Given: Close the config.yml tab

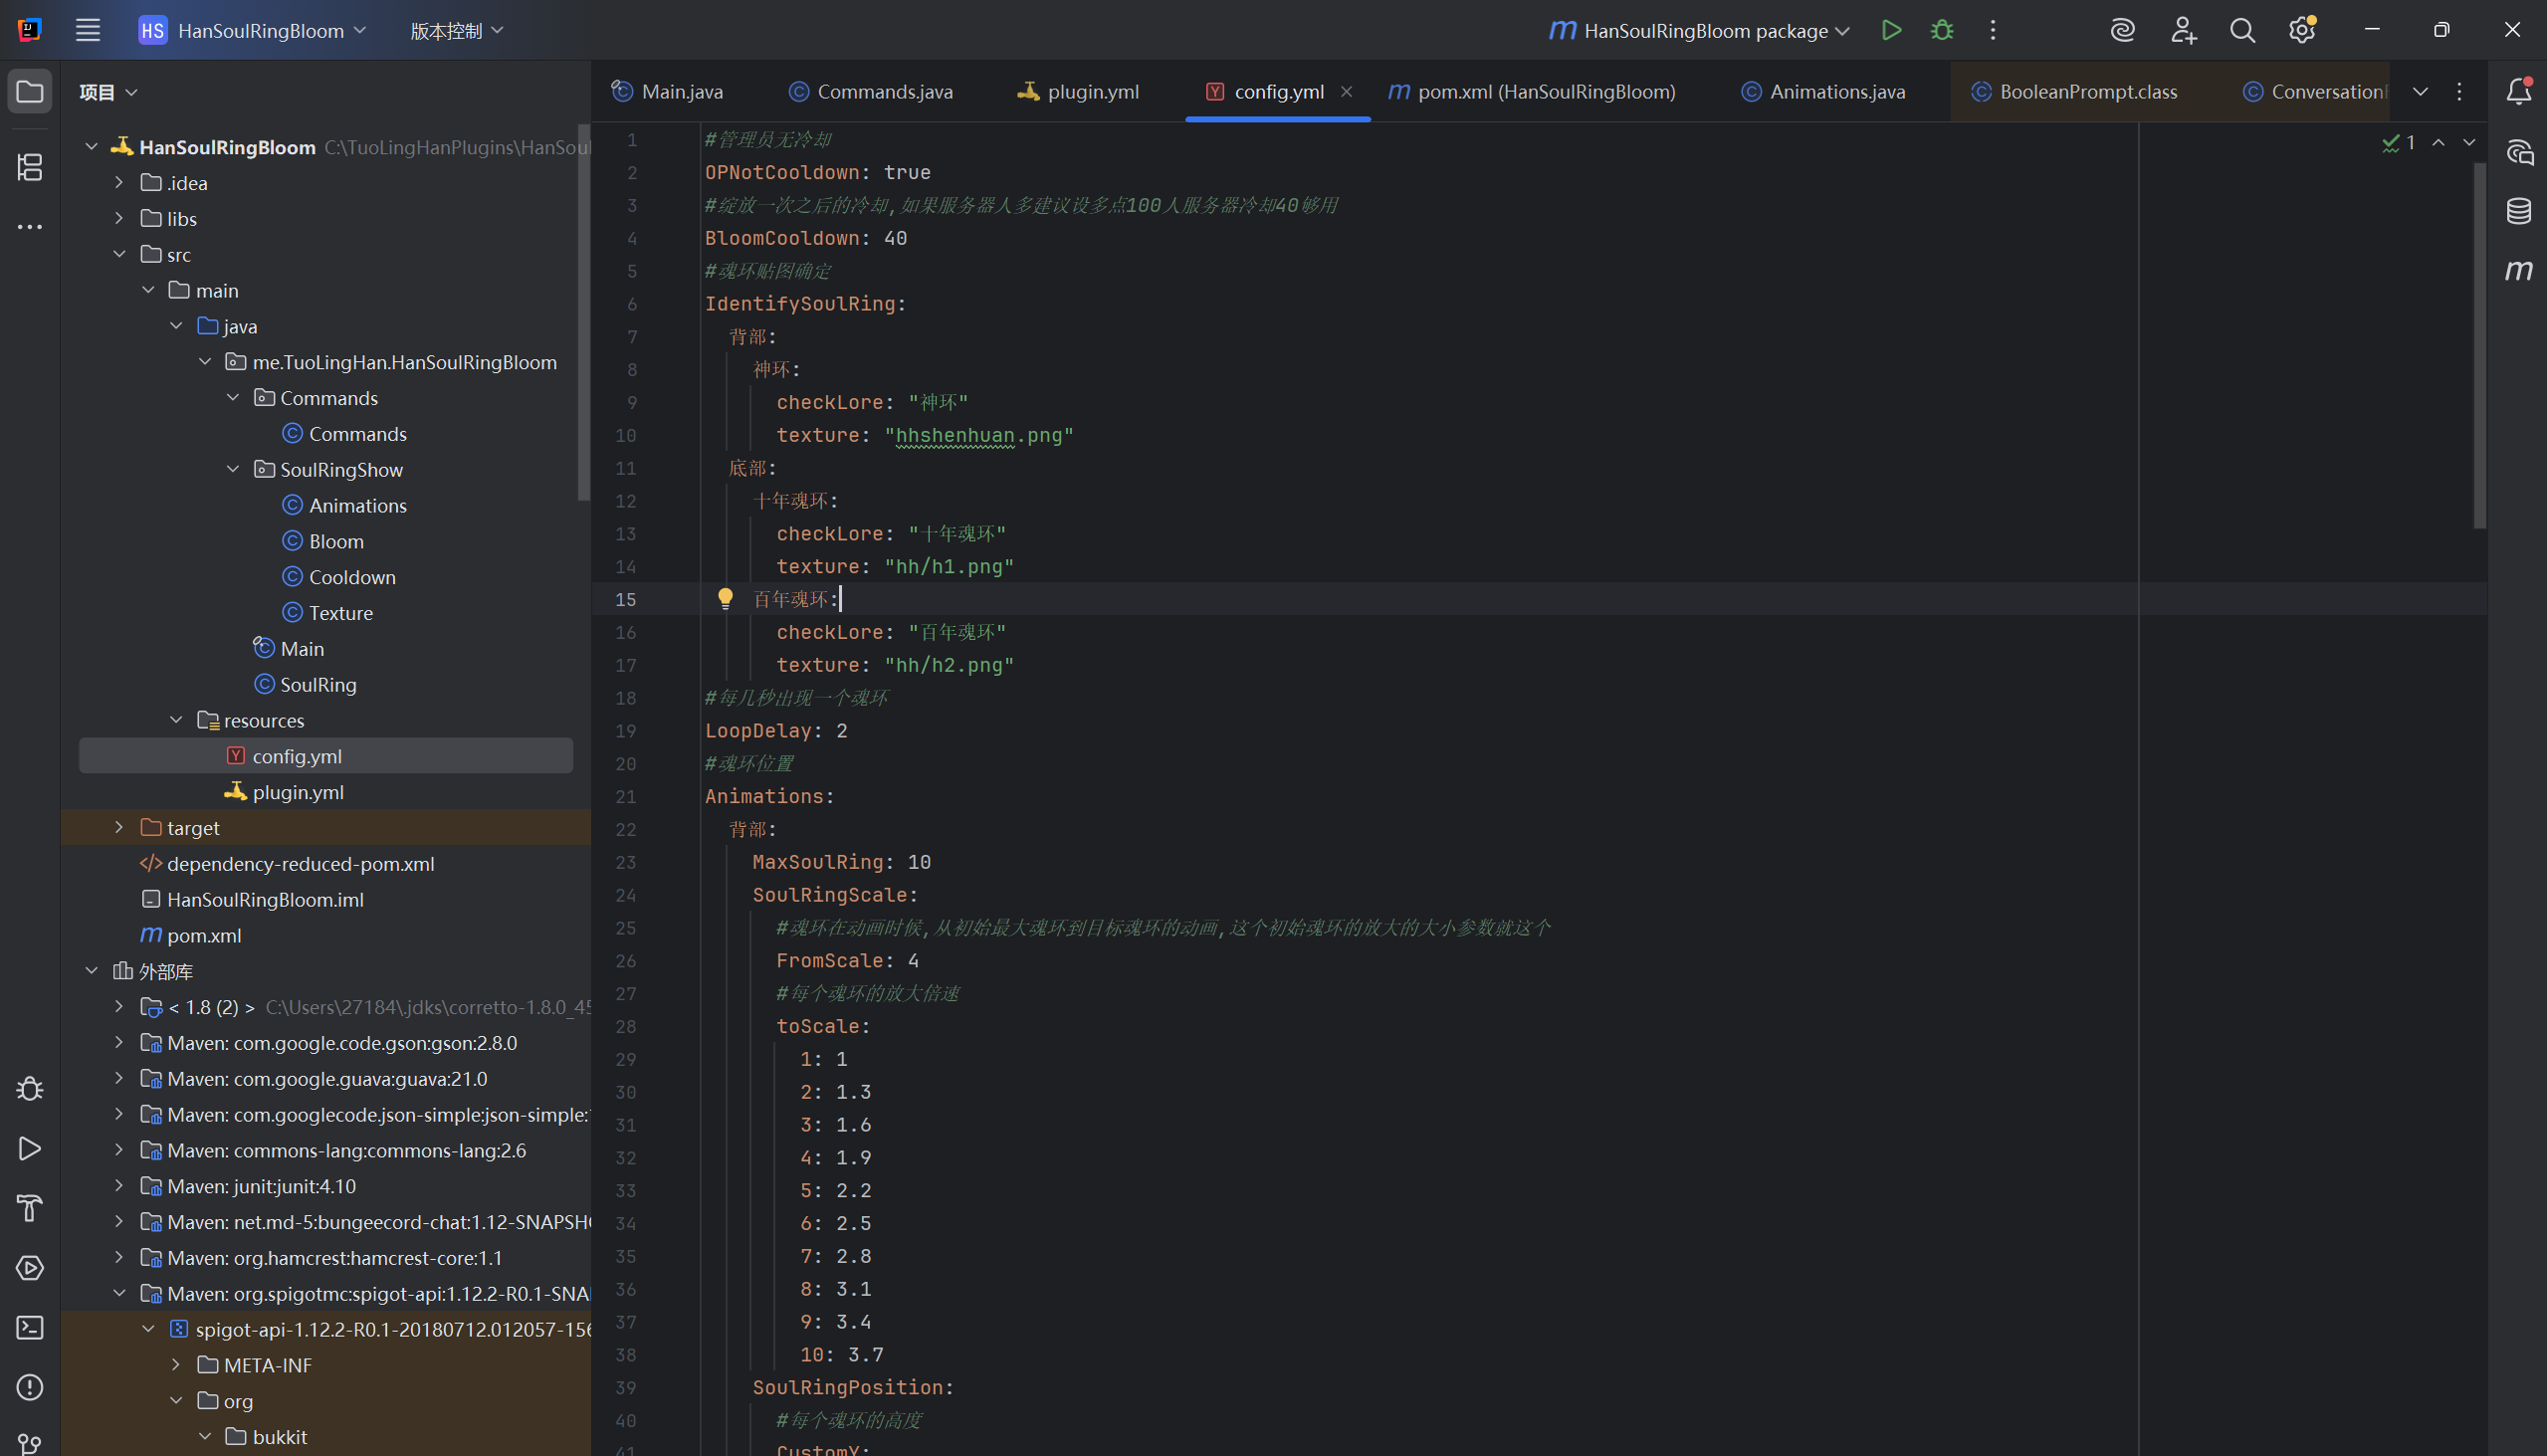Looking at the screenshot, I should (x=1346, y=92).
